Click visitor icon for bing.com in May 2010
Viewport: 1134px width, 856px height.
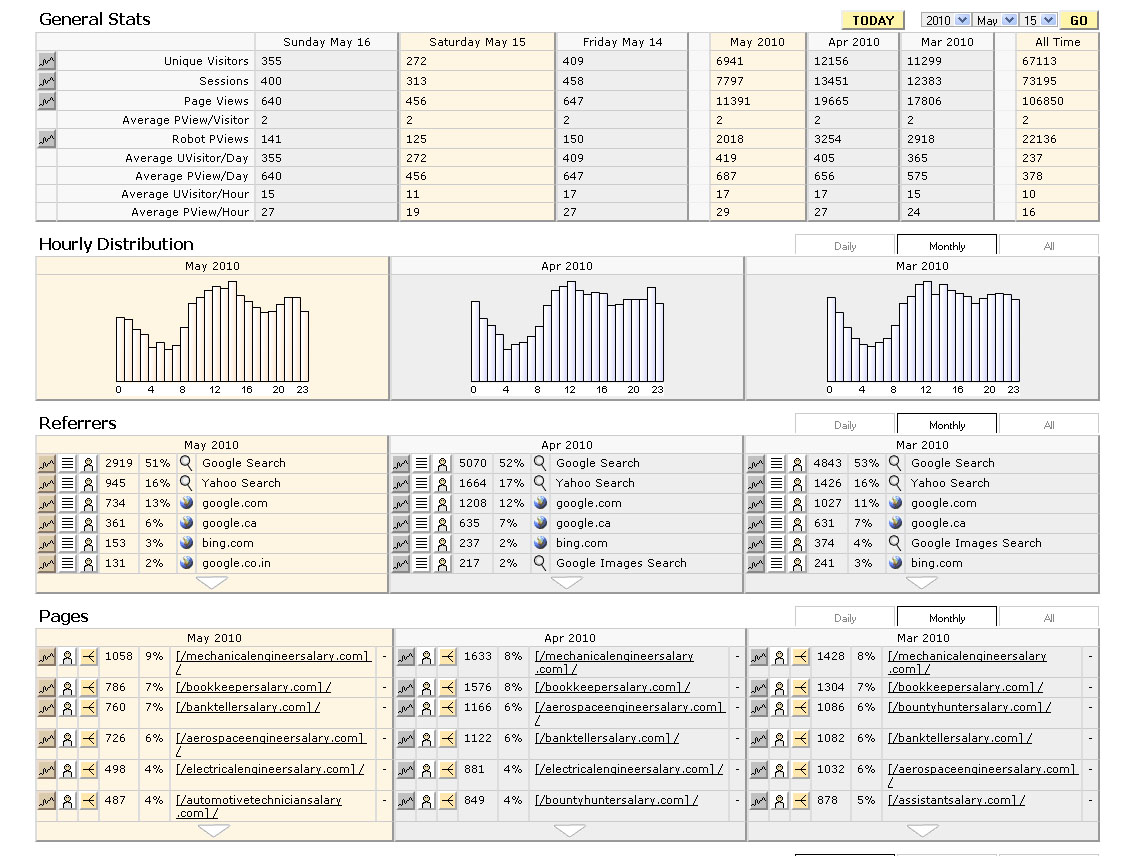89,544
